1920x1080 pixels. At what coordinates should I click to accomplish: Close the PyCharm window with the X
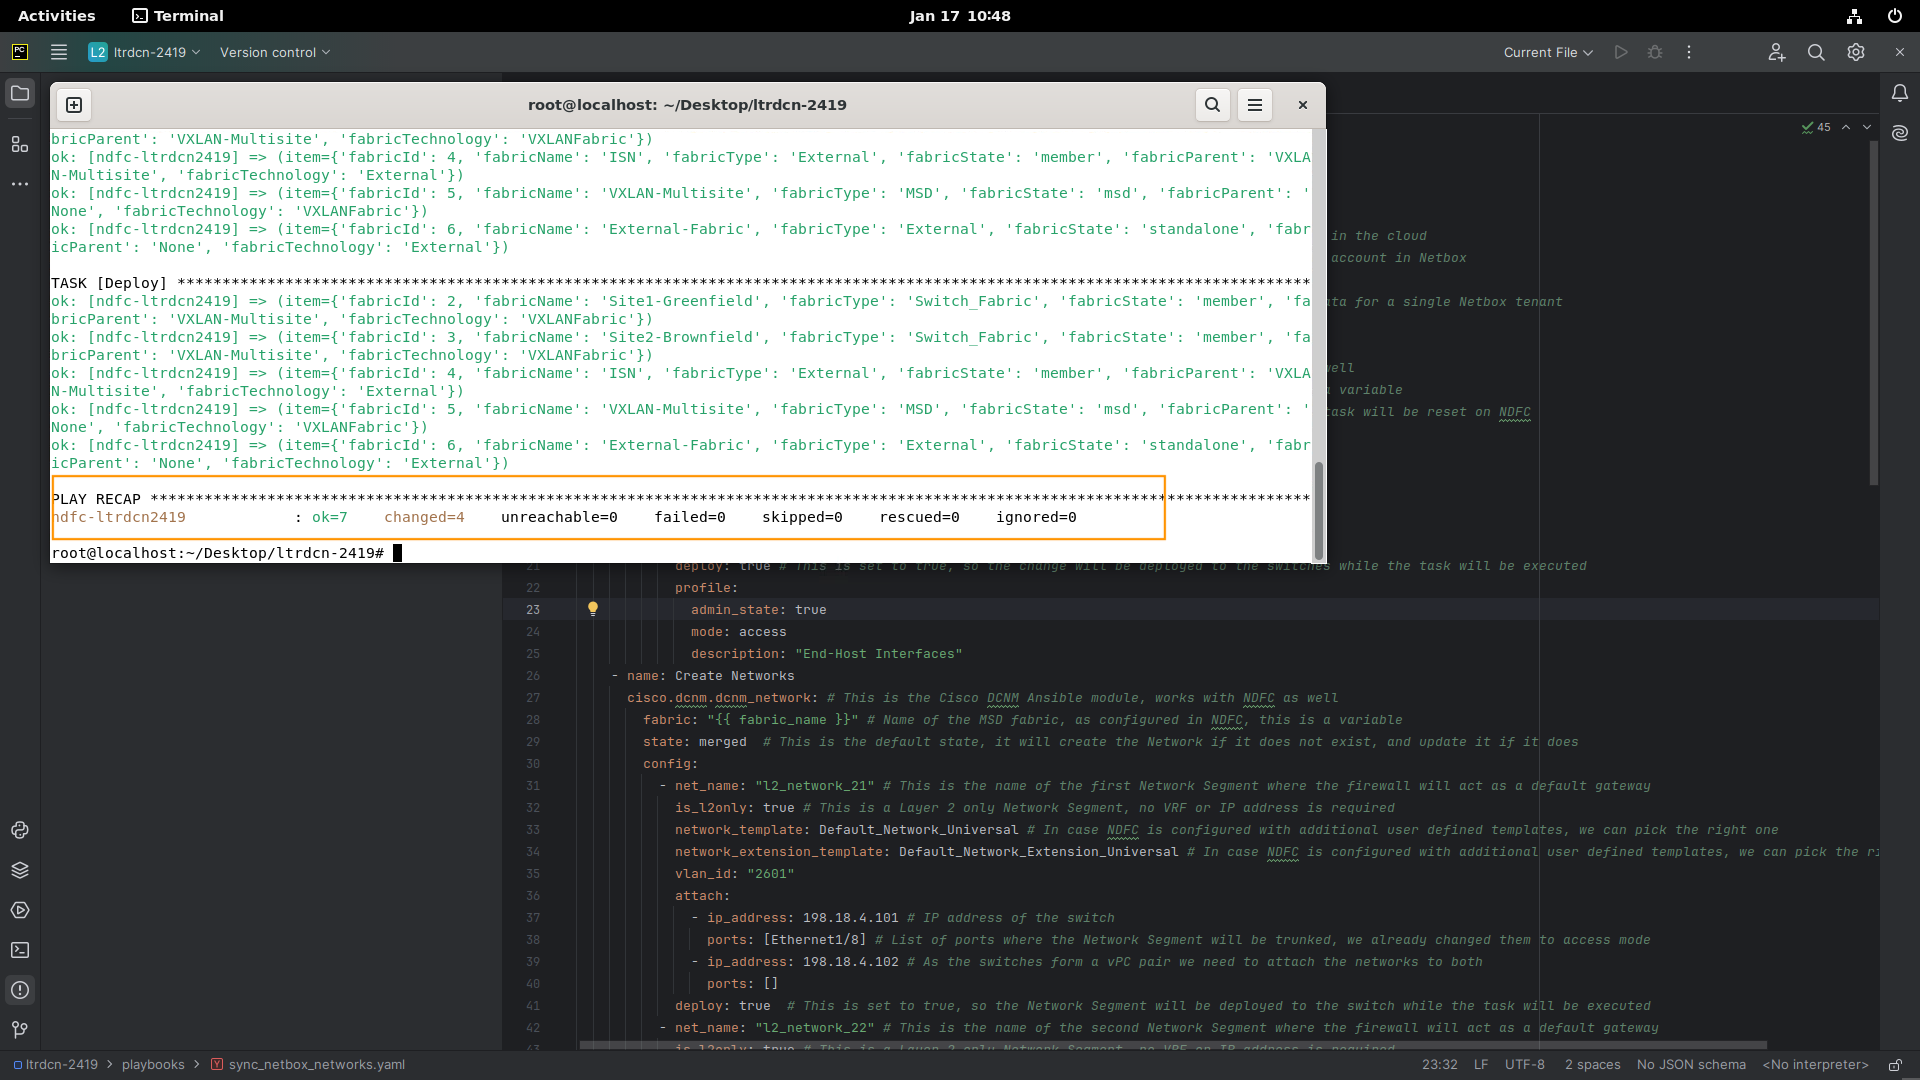(1900, 52)
